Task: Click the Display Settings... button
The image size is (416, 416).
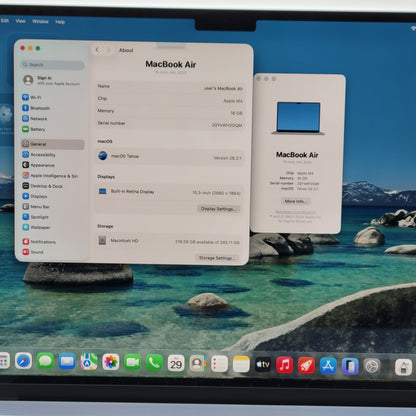Action: click(x=219, y=209)
